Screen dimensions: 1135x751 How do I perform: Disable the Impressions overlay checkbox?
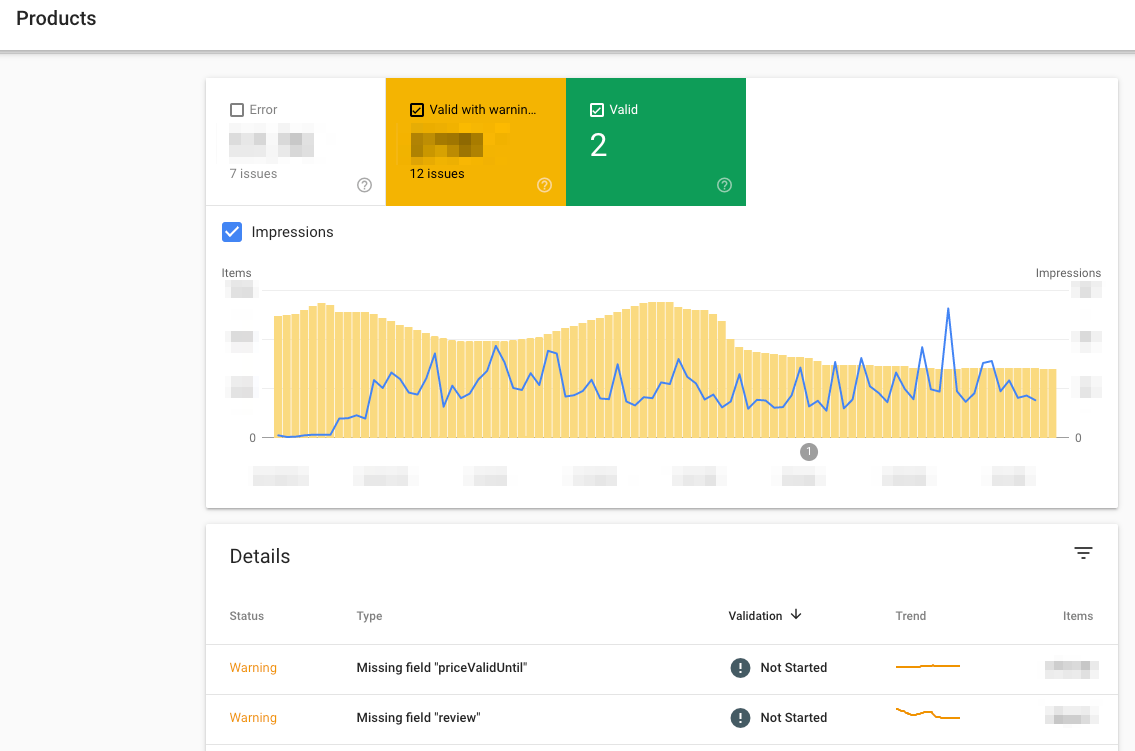click(x=232, y=232)
